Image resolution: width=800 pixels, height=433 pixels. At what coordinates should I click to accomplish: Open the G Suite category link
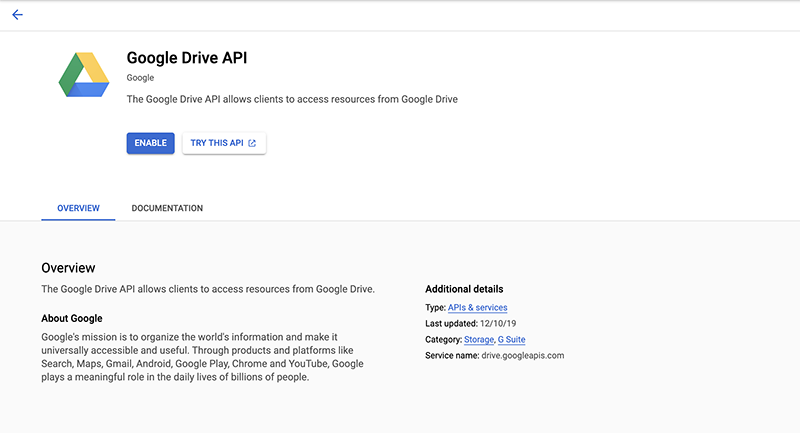click(512, 340)
